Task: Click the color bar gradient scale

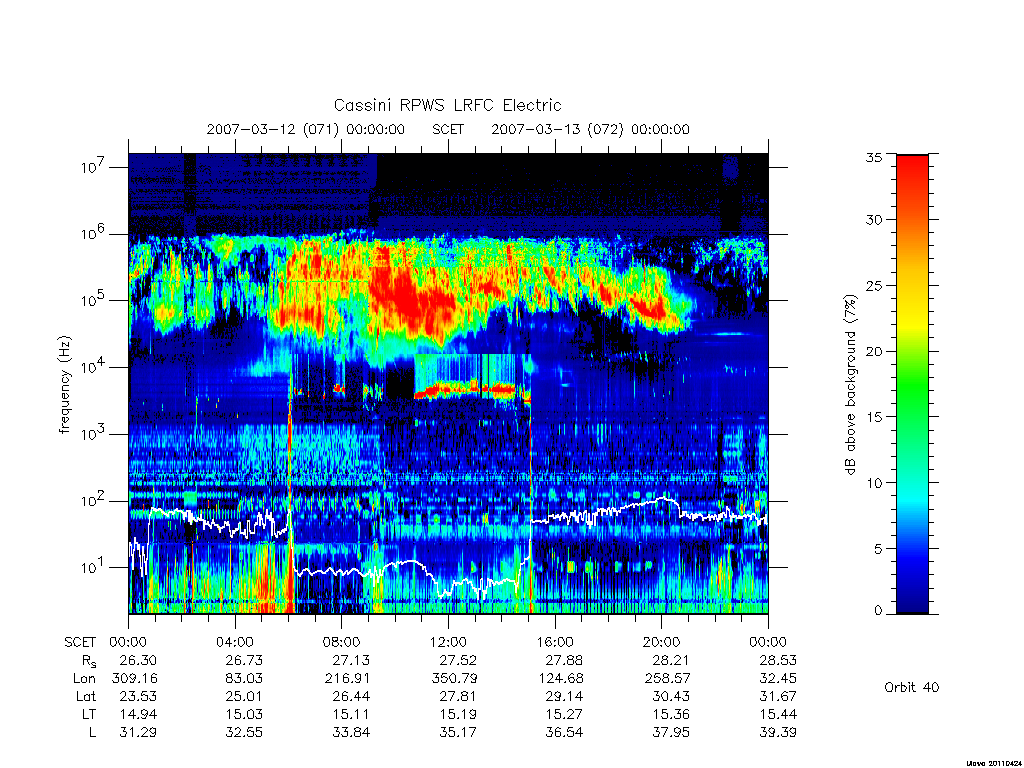Action: click(912, 384)
